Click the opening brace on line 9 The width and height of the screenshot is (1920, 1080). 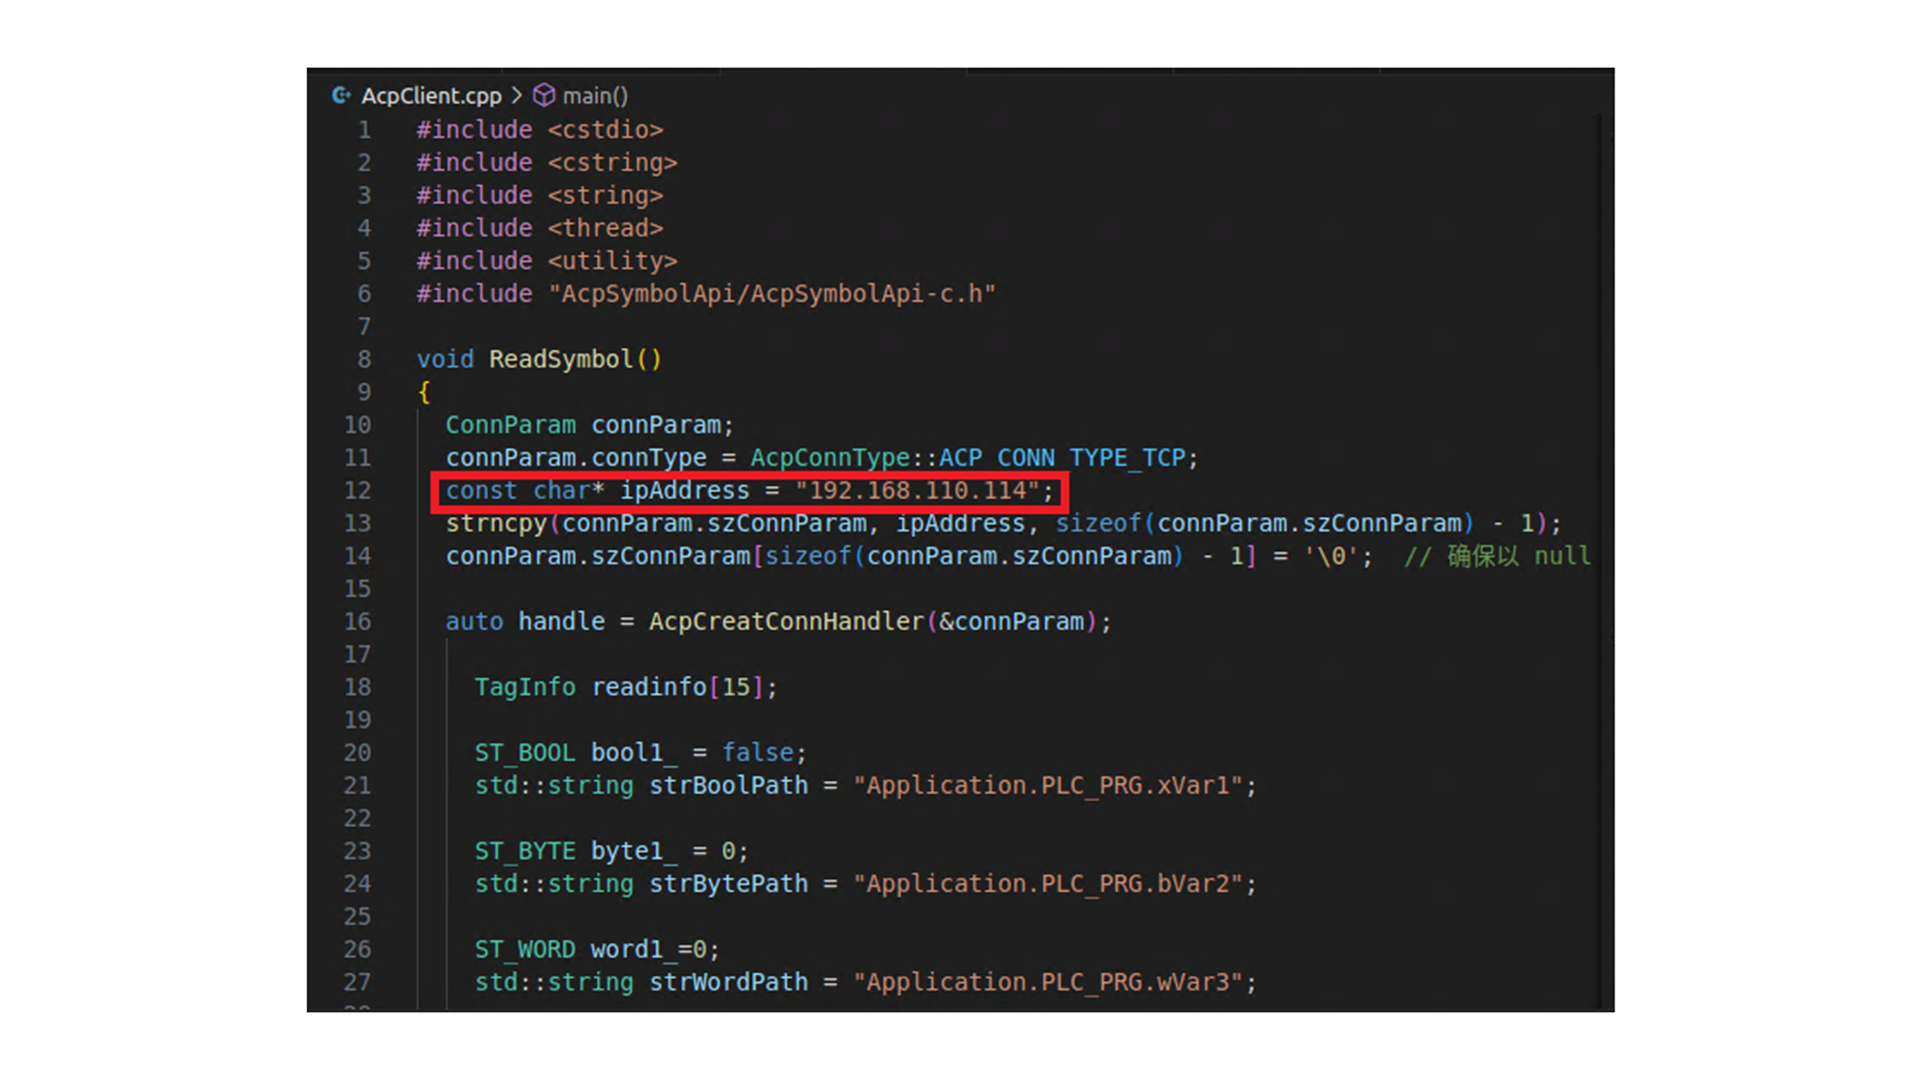coord(424,392)
